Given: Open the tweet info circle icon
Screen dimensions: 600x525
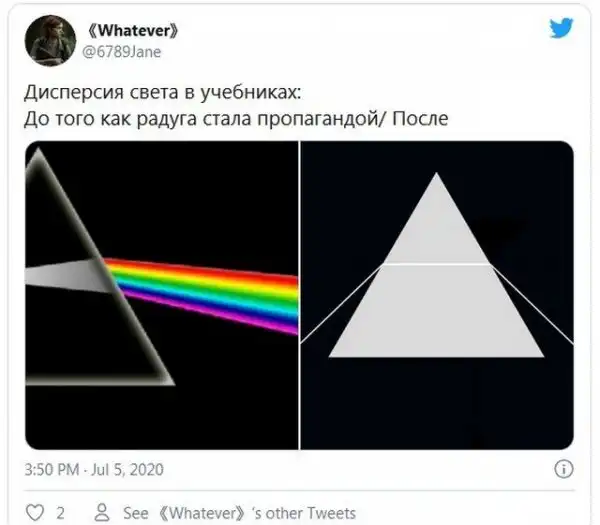Looking at the screenshot, I should coord(564,469).
